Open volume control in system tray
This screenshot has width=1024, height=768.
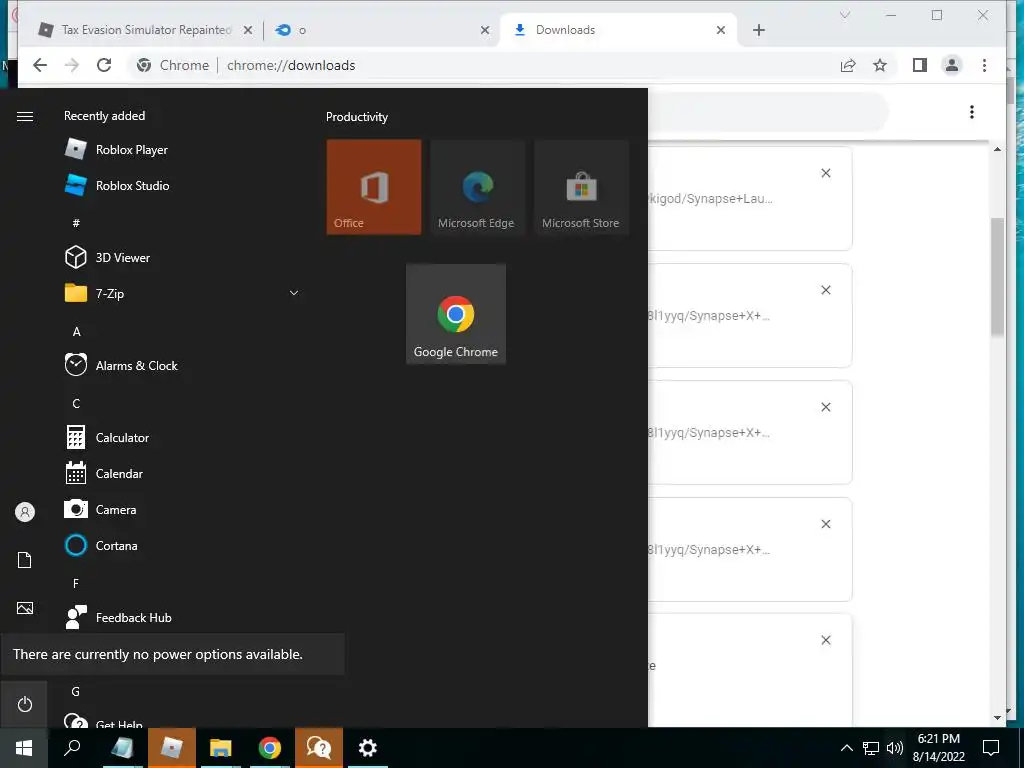pyautogui.click(x=895, y=748)
